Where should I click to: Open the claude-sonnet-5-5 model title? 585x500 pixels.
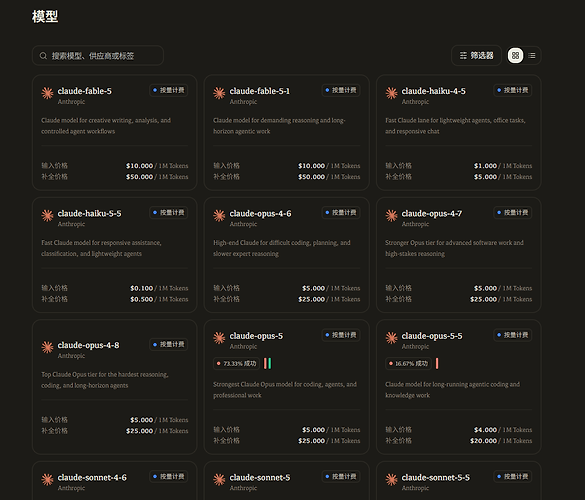435,478
